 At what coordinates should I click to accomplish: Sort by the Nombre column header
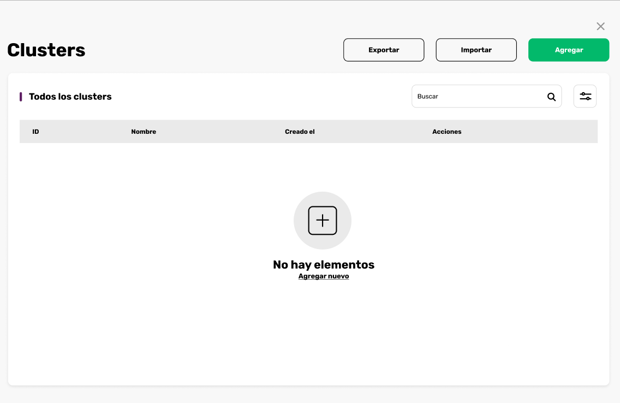pos(144,132)
